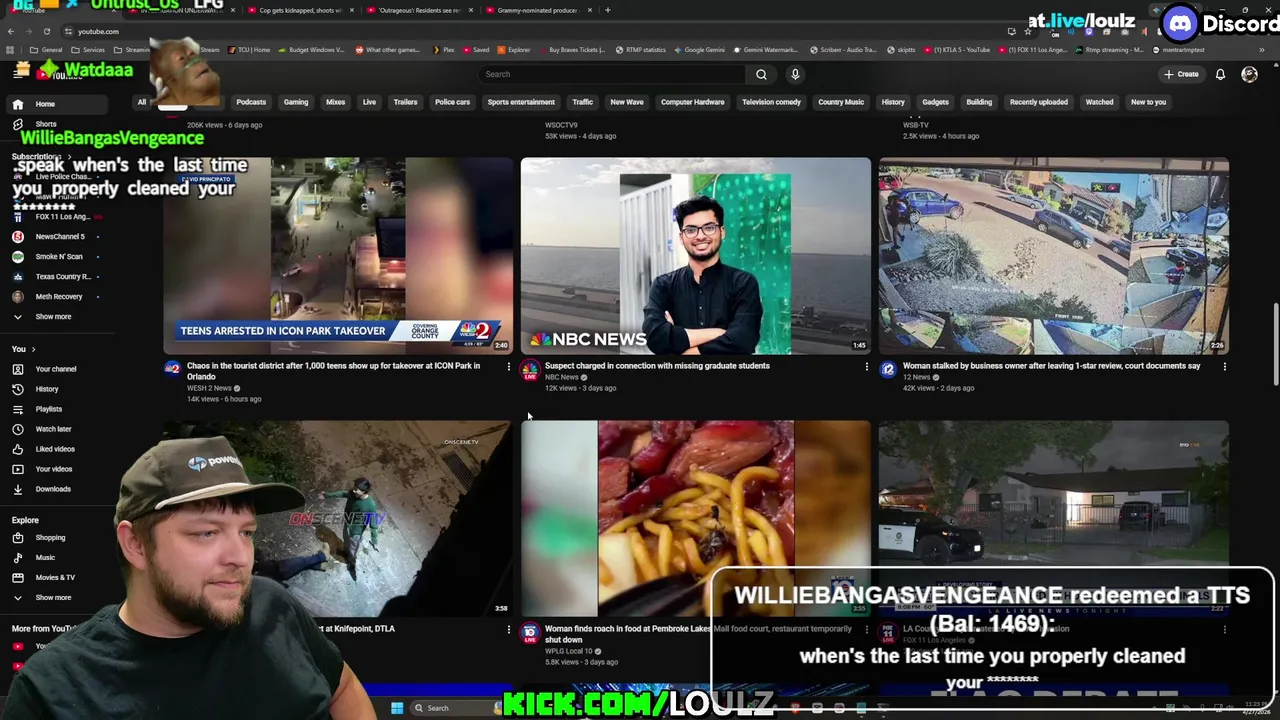Select the Television comedy chip
The image size is (1280, 720).
(x=771, y=102)
